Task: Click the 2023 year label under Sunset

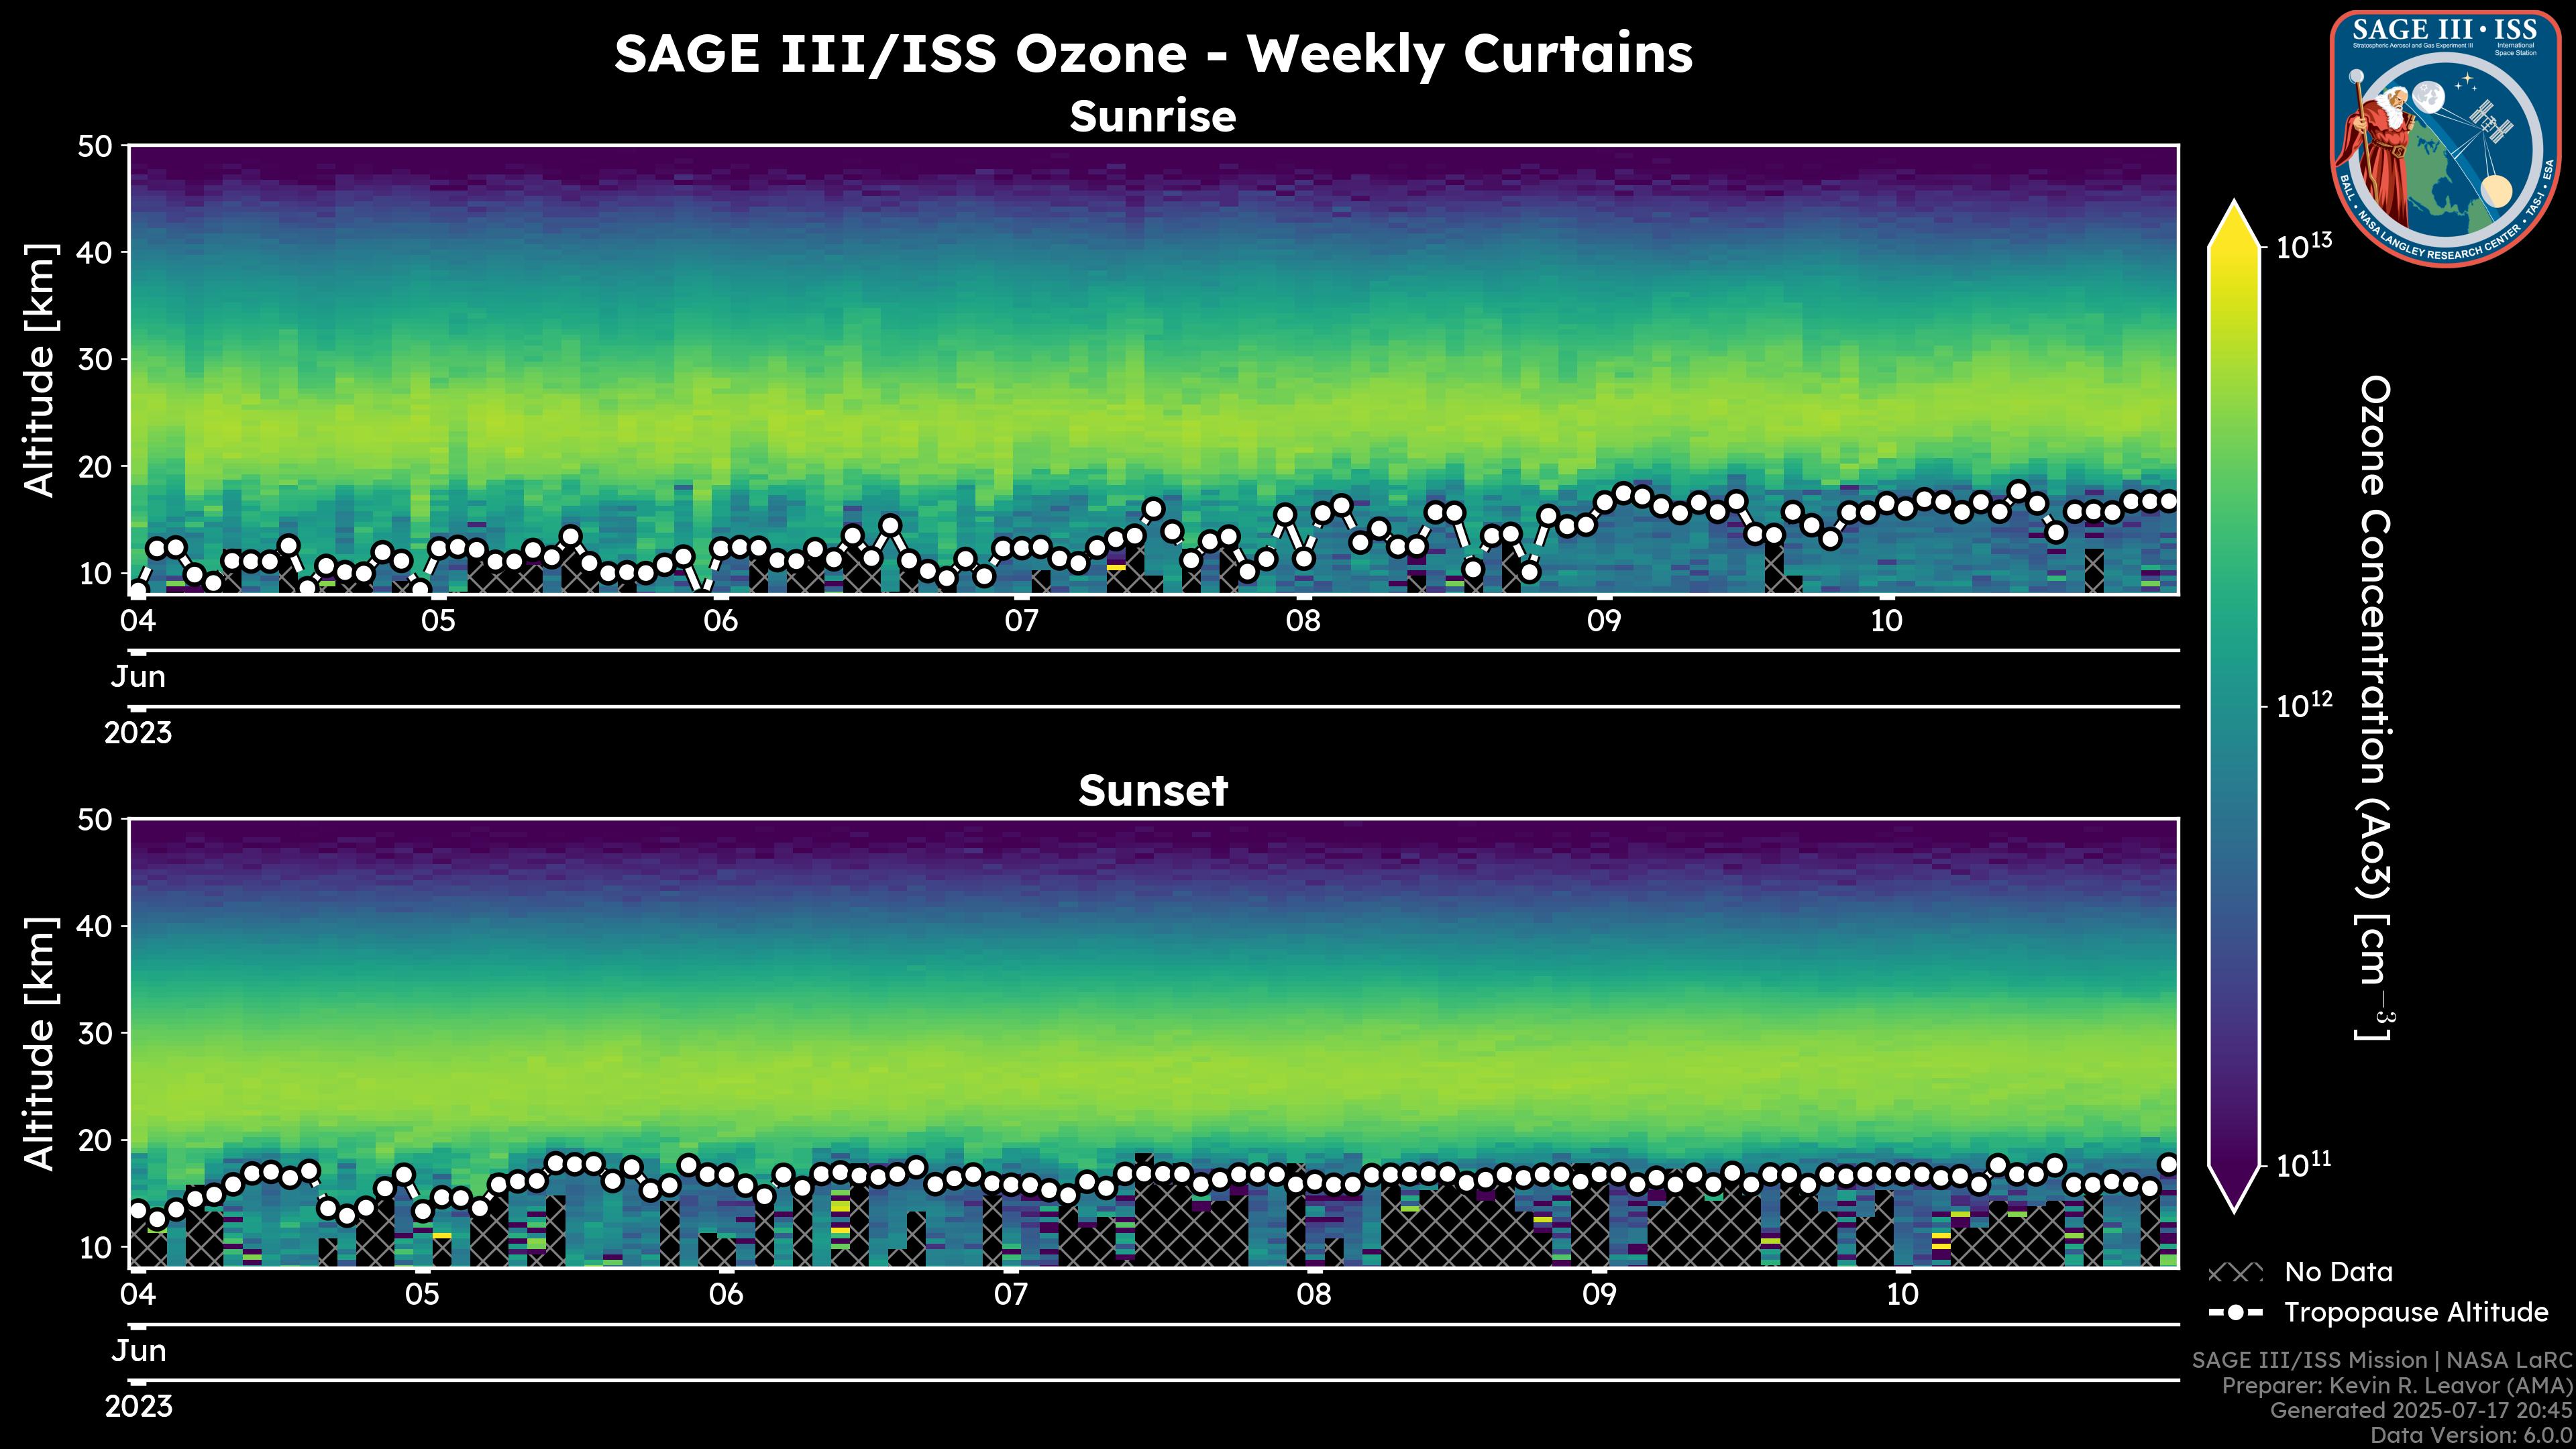Action: tap(138, 1407)
